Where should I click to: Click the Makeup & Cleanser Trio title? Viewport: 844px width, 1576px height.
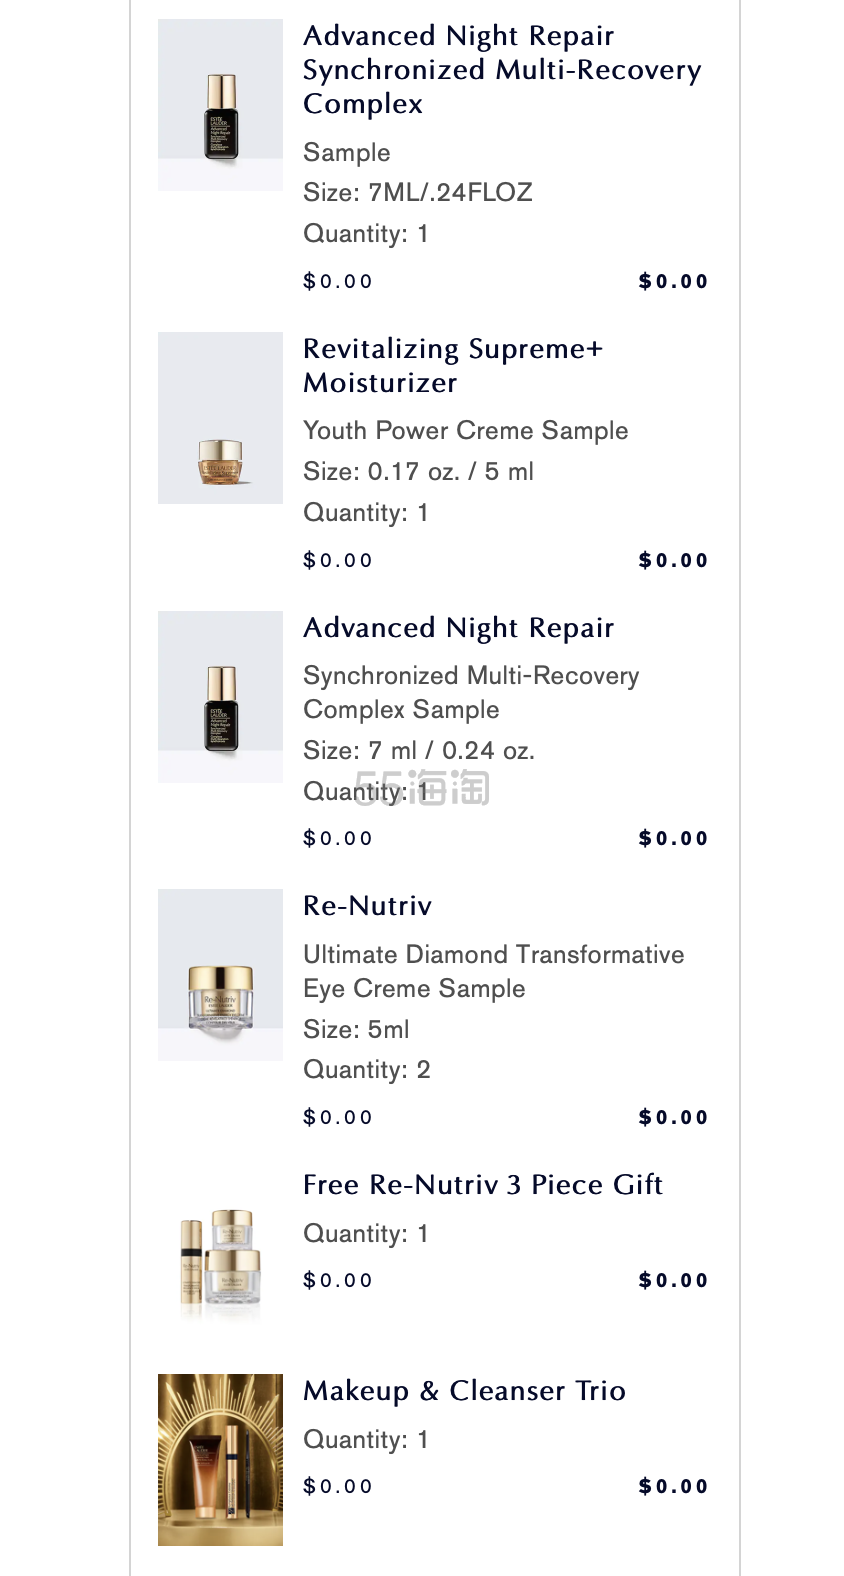(x=464, y=1391)
